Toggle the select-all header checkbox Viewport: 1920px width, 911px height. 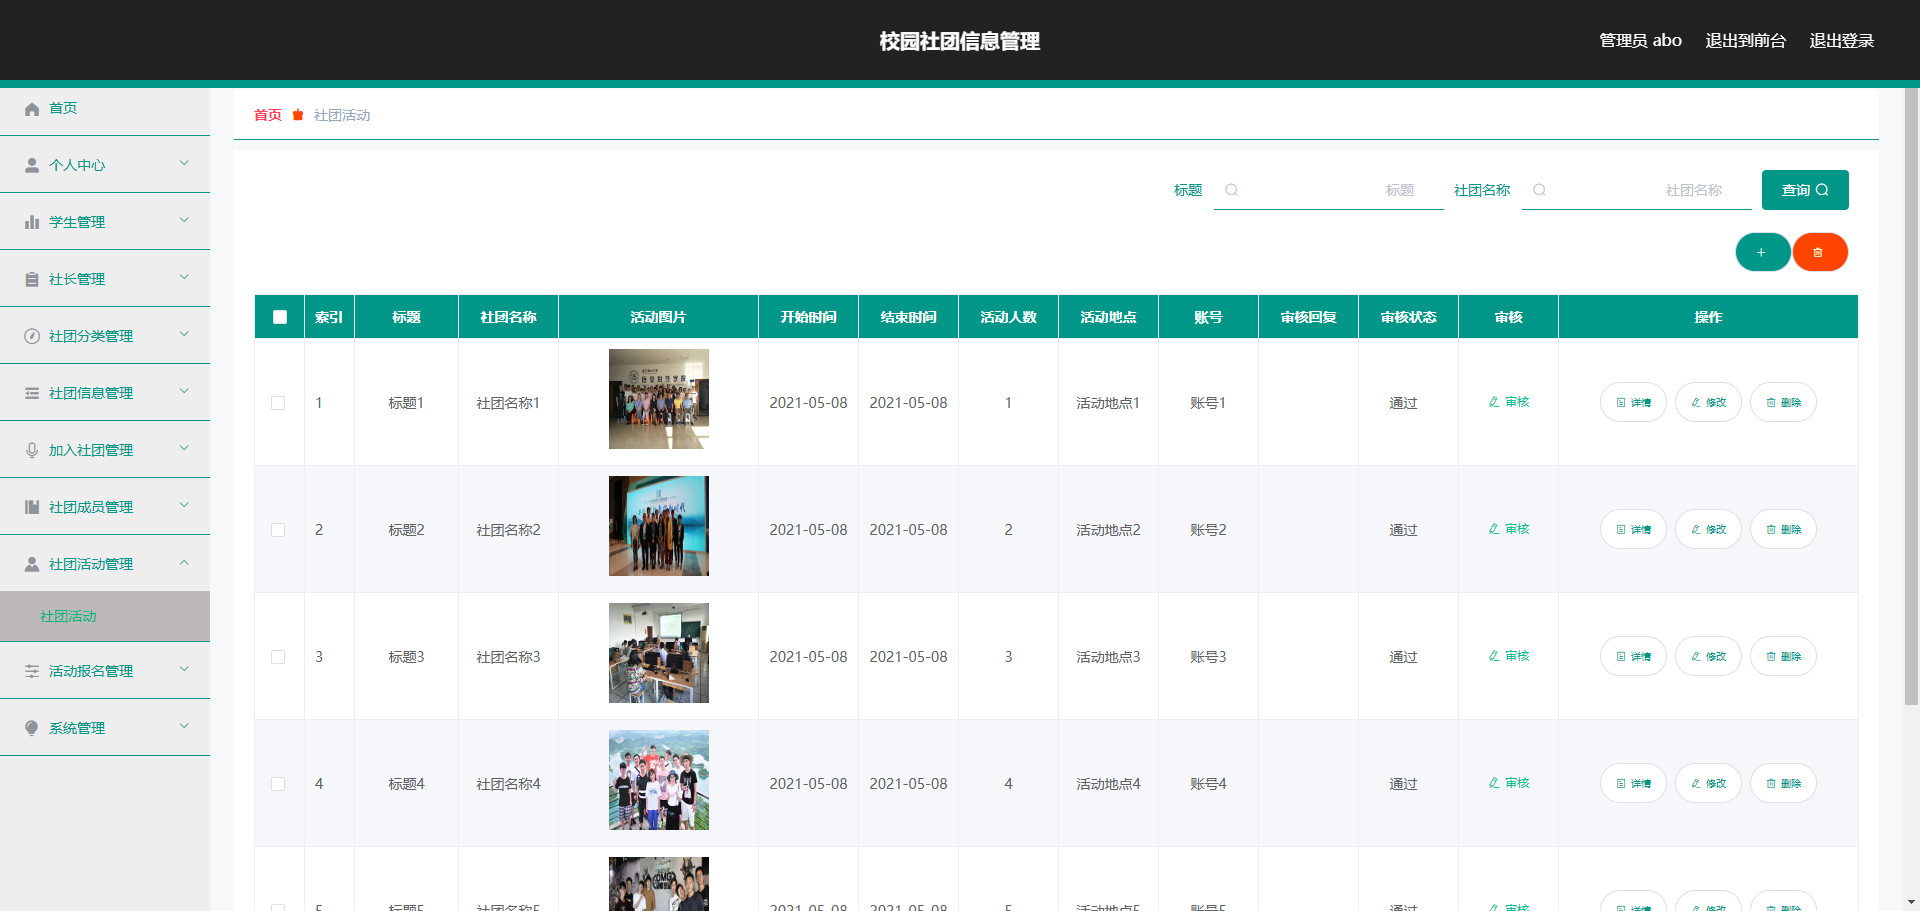click(x=280, y=317)
